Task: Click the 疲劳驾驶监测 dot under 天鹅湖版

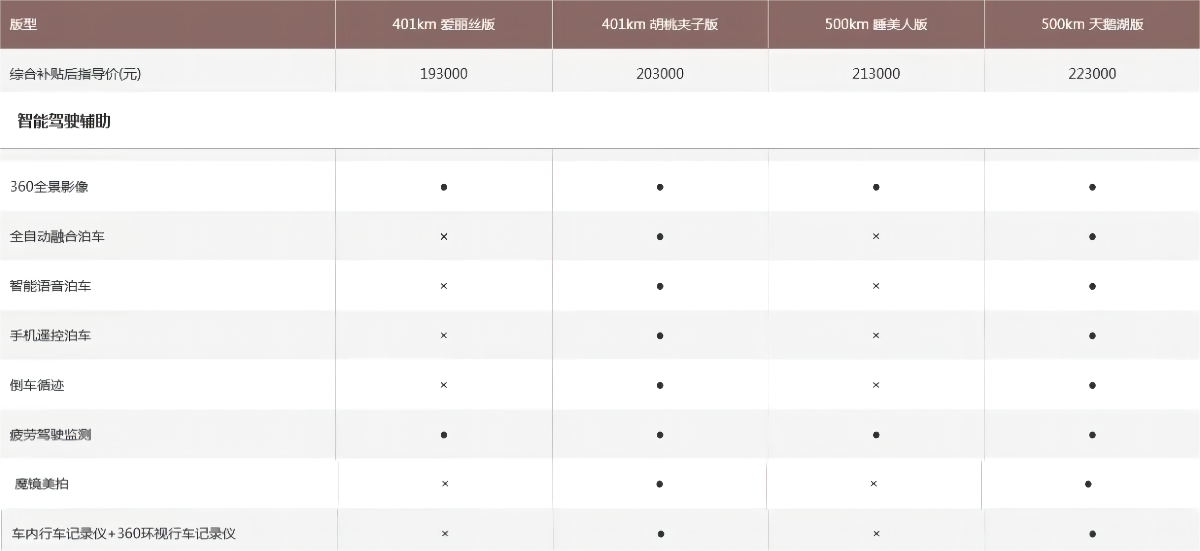Action: pyautogui.click(x=1092, y=435)
